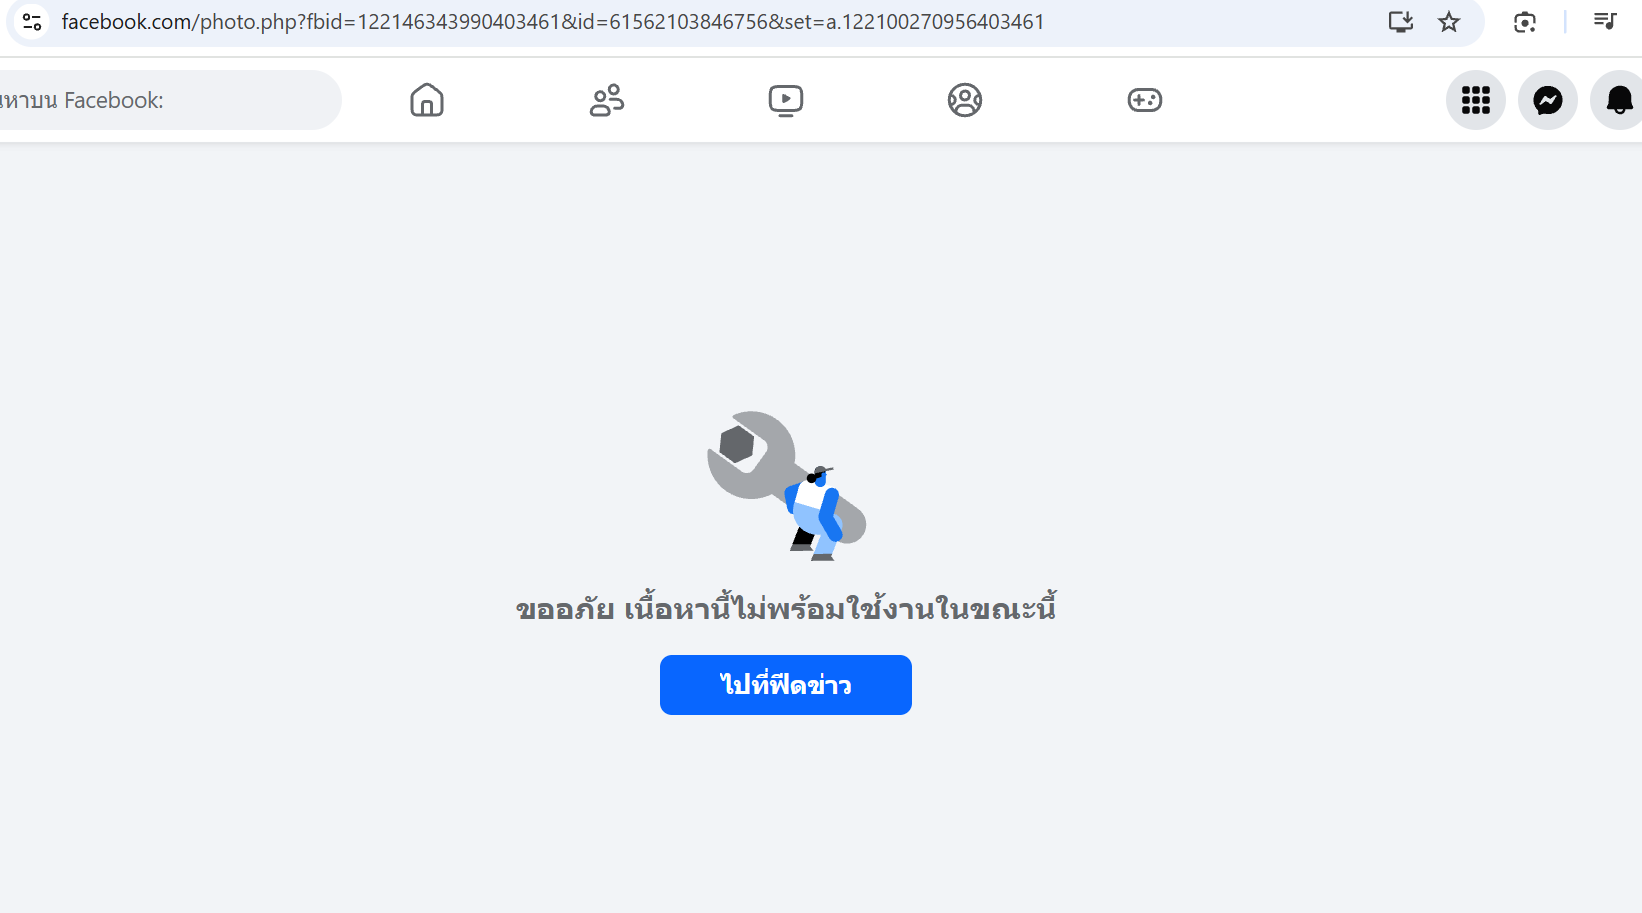Open the Messenger chat icon

[1548, 100]
